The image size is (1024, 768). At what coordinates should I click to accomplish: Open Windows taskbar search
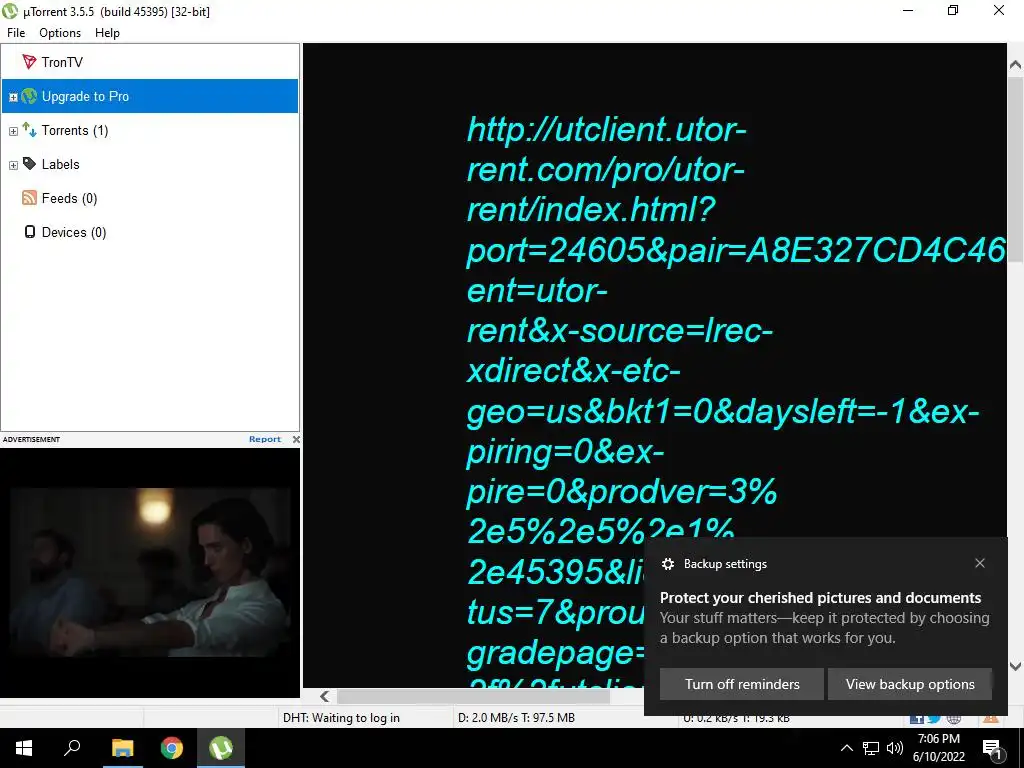coord(72,748)
